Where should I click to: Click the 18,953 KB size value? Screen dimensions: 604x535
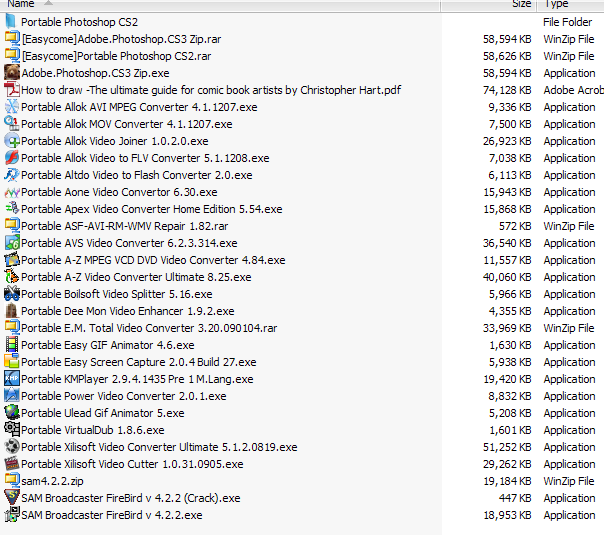coord(507,515)
